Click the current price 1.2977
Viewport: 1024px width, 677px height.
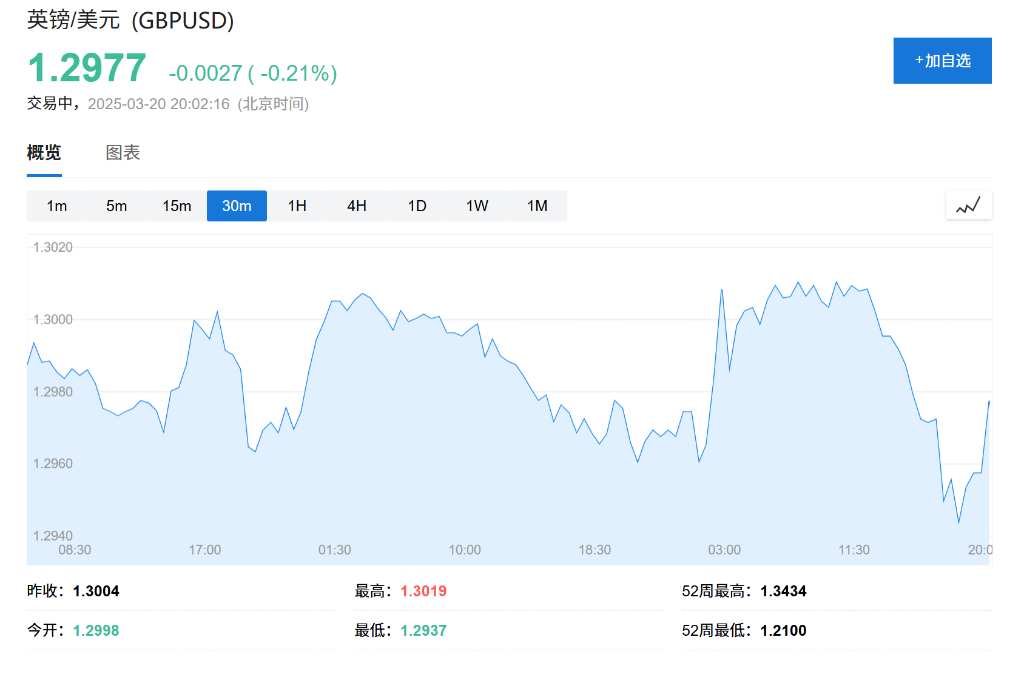(87, 68)
